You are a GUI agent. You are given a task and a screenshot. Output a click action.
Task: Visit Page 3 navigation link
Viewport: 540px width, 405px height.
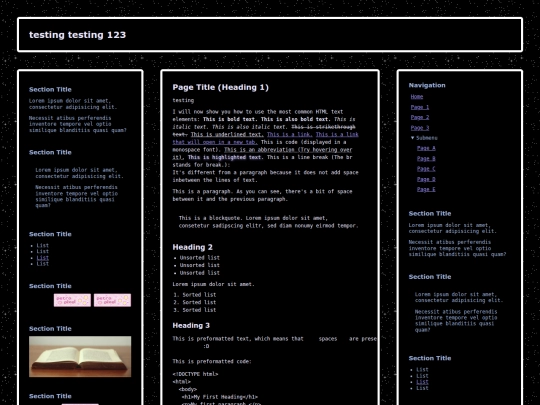(x=420, y=128)
